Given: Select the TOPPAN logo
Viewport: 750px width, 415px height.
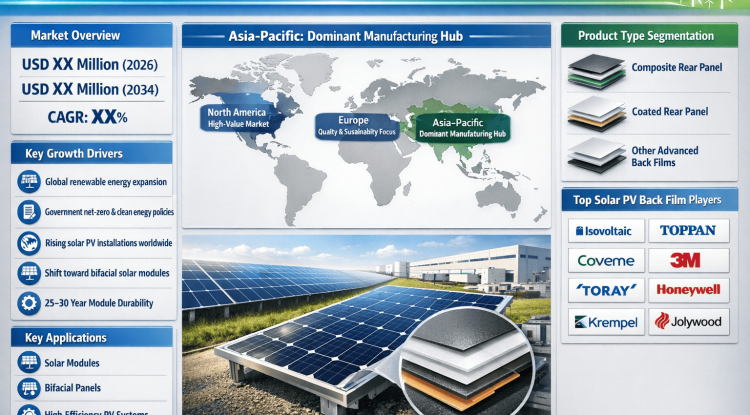Looking at the screenshot, I should click(x=688, y=230).
